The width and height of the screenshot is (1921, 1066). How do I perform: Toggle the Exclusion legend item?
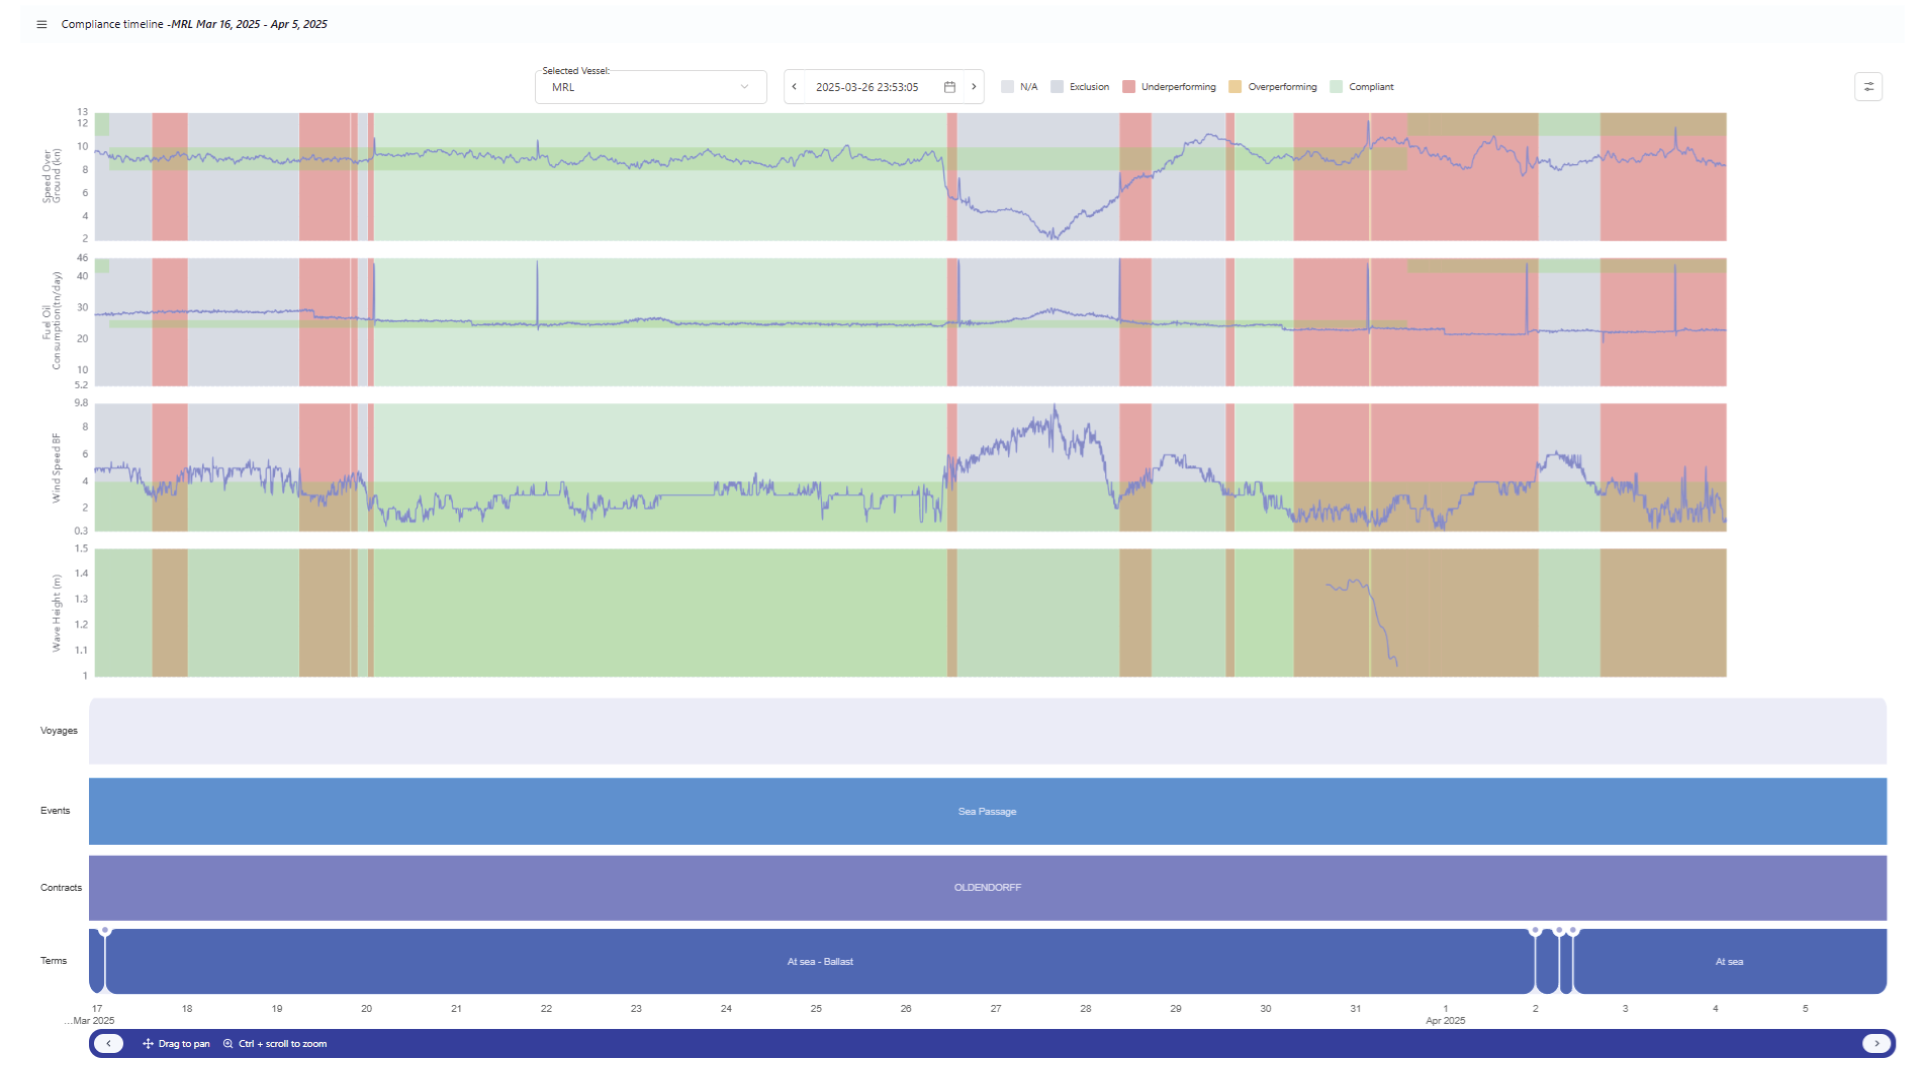tap(1080, 87)
